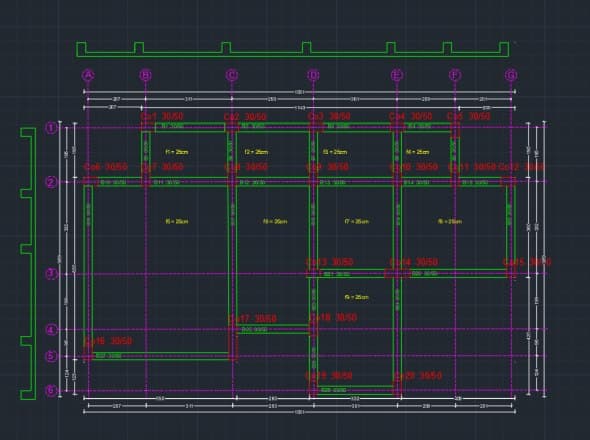Click column label Co9 30/50
Viewport: 590px width, 440px height.
328,167
